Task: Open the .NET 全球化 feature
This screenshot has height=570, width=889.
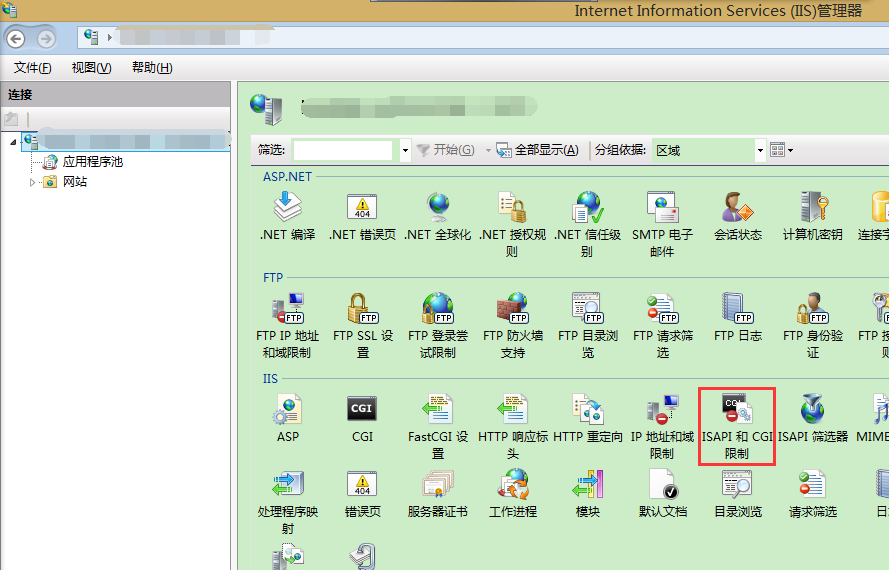Action: pos(438,216)
